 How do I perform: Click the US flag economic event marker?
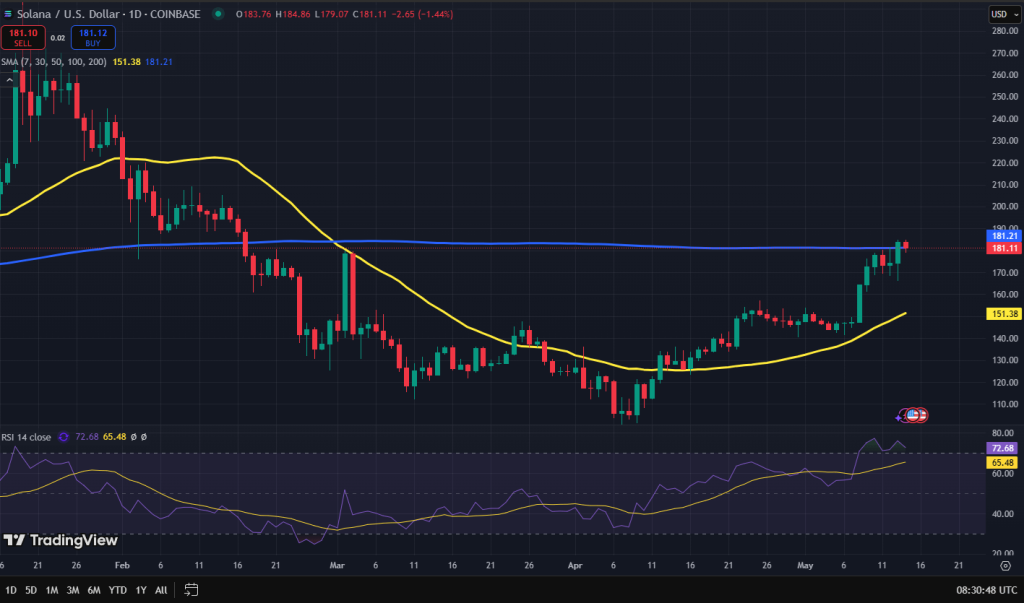[x=912, y=415]
